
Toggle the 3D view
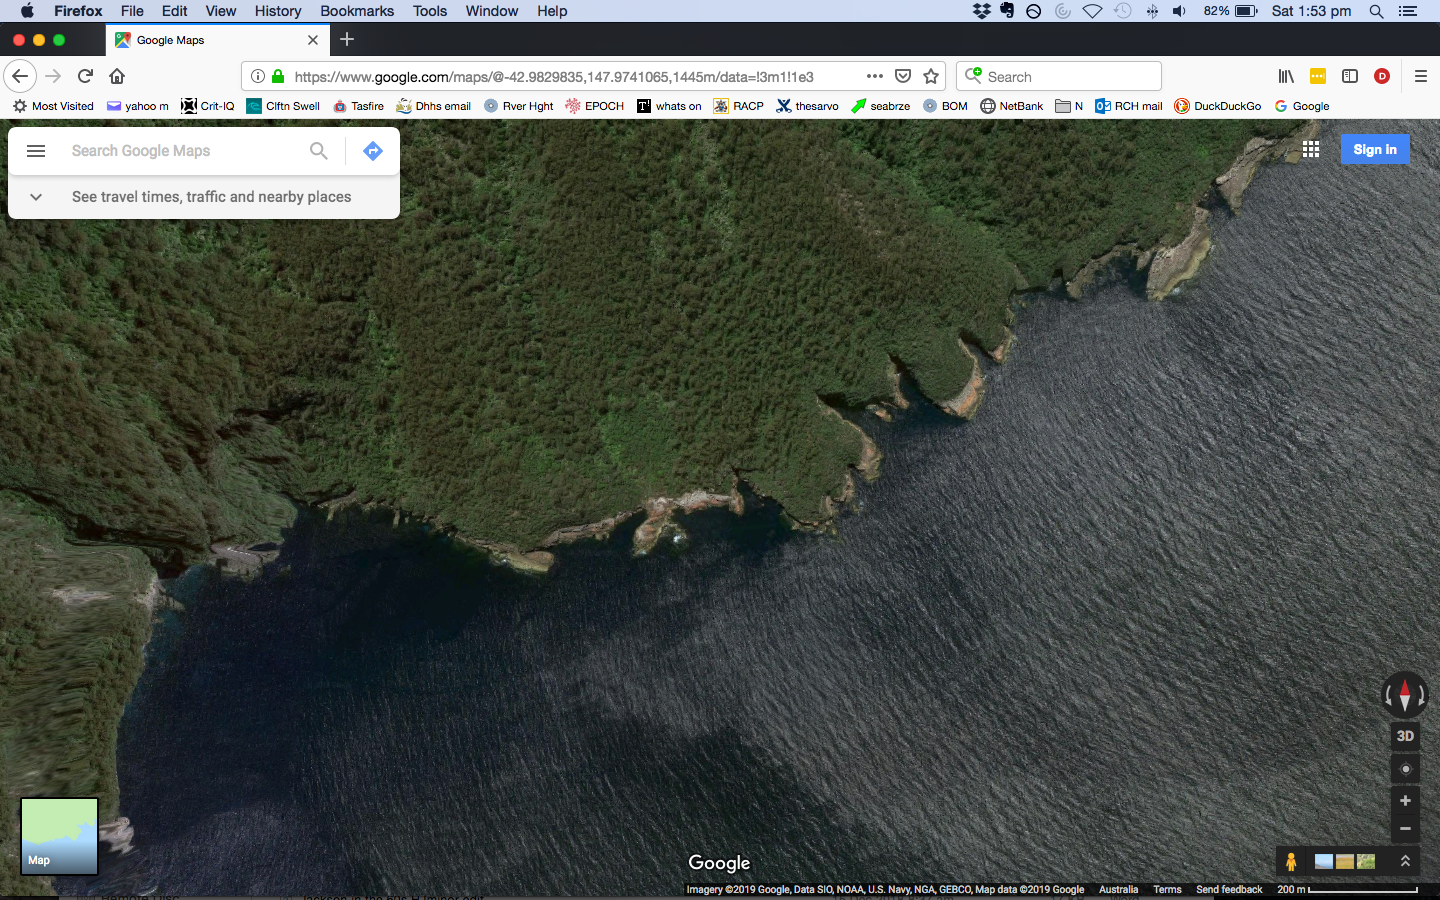[1405, 736]
